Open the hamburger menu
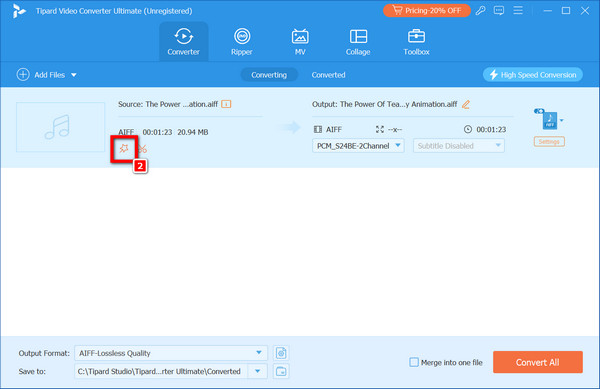The height and width of the screenshot is (389, 600). 518,10
